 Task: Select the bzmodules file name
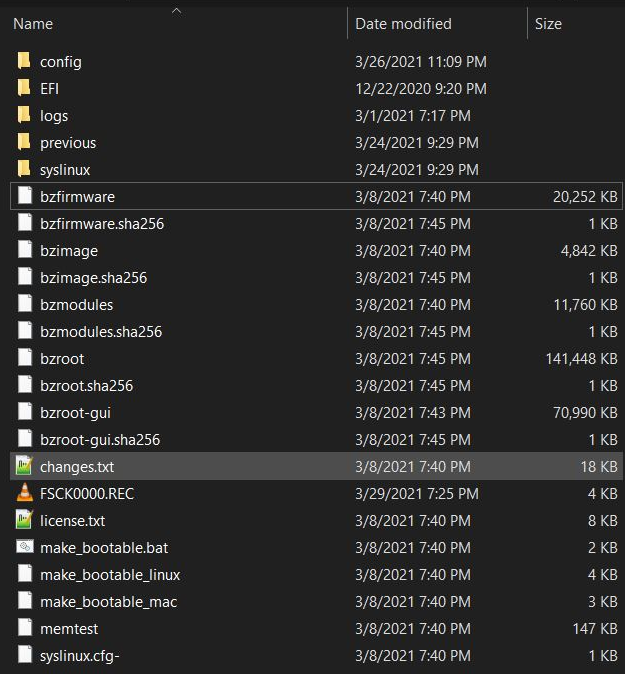point(77,305)
